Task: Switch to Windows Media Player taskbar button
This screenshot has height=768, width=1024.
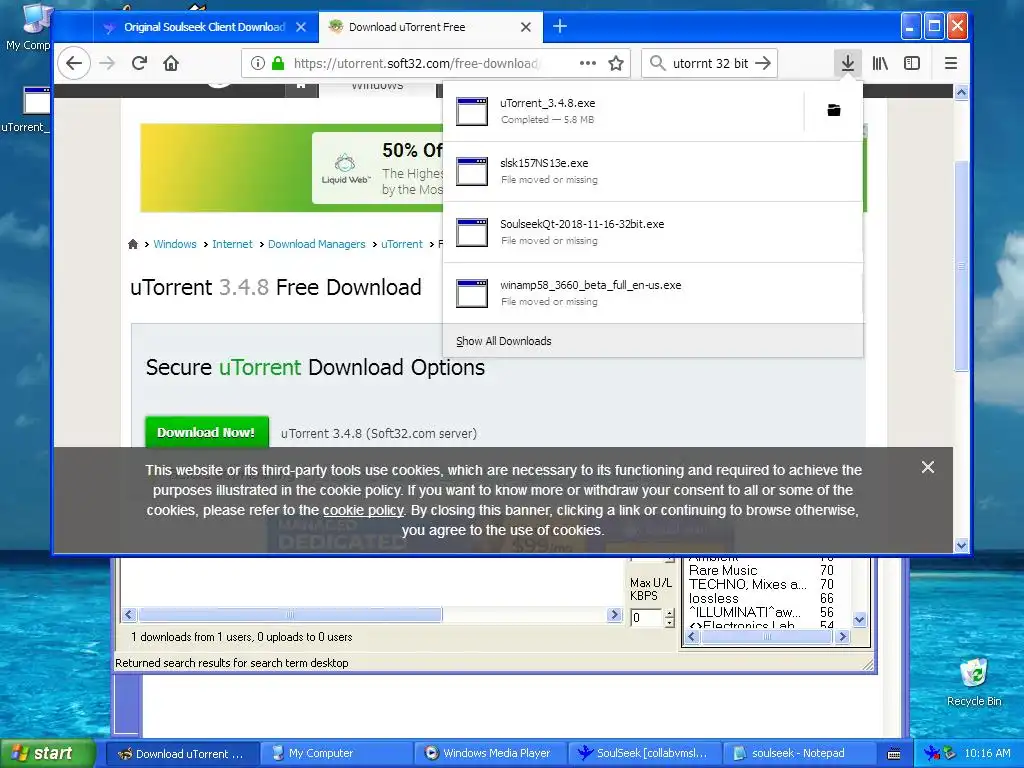Action: (x=490, y=754)
